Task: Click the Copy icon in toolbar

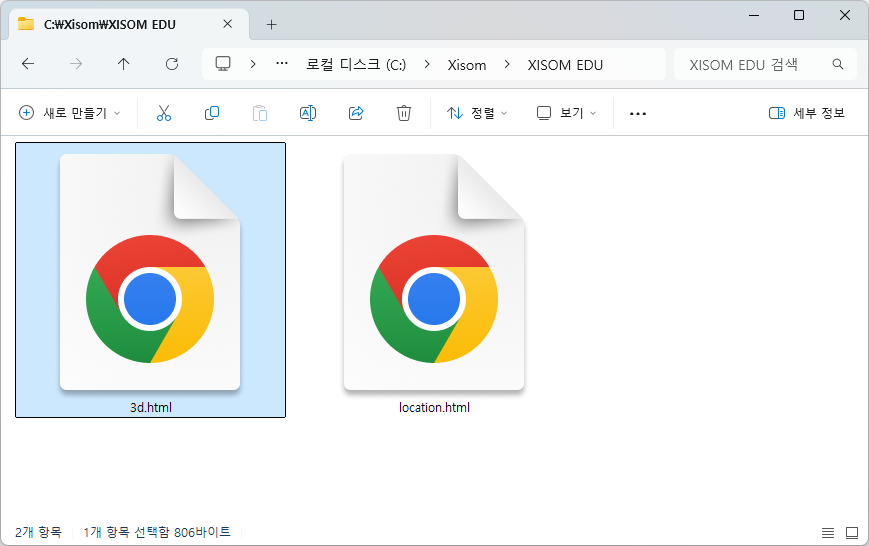Action: (212, 113)
